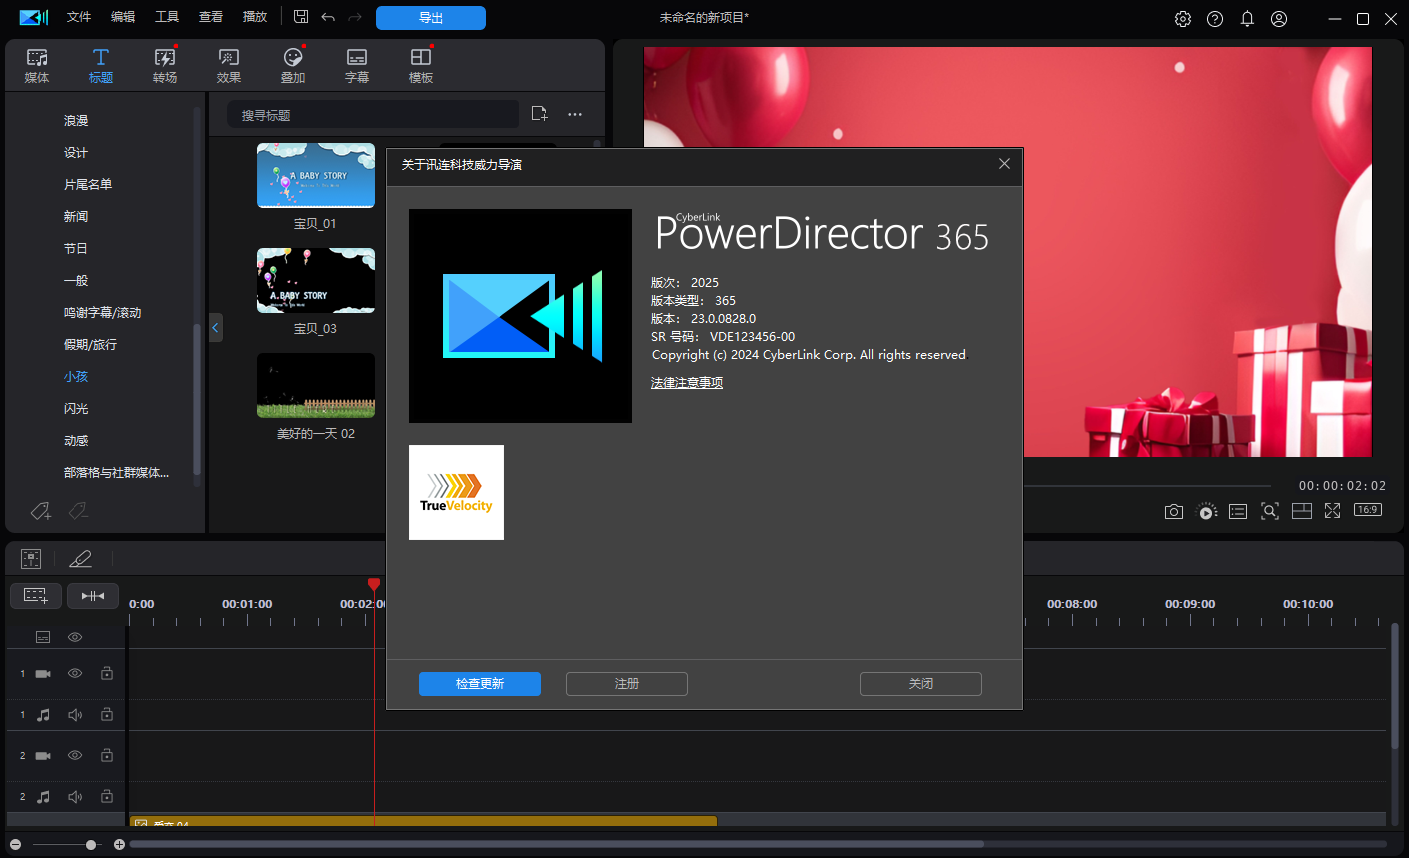Select the 新闻 title category
1409x858 pixels.
[76, 216]
